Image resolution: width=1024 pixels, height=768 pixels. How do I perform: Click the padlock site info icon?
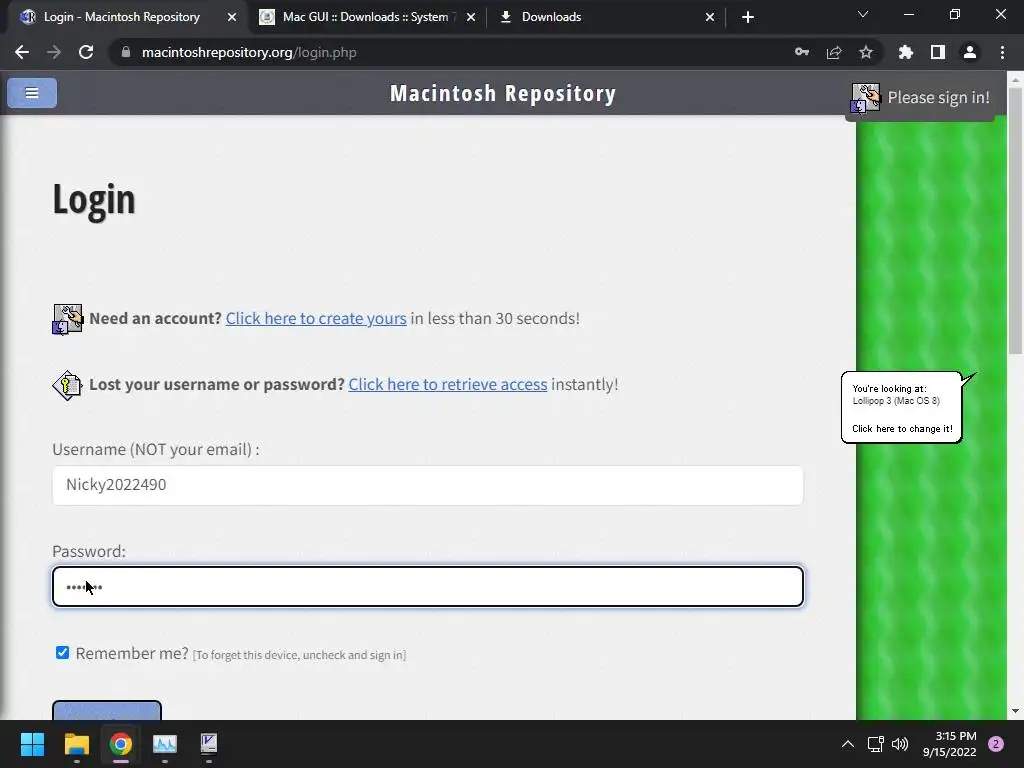tap(126, 52)
